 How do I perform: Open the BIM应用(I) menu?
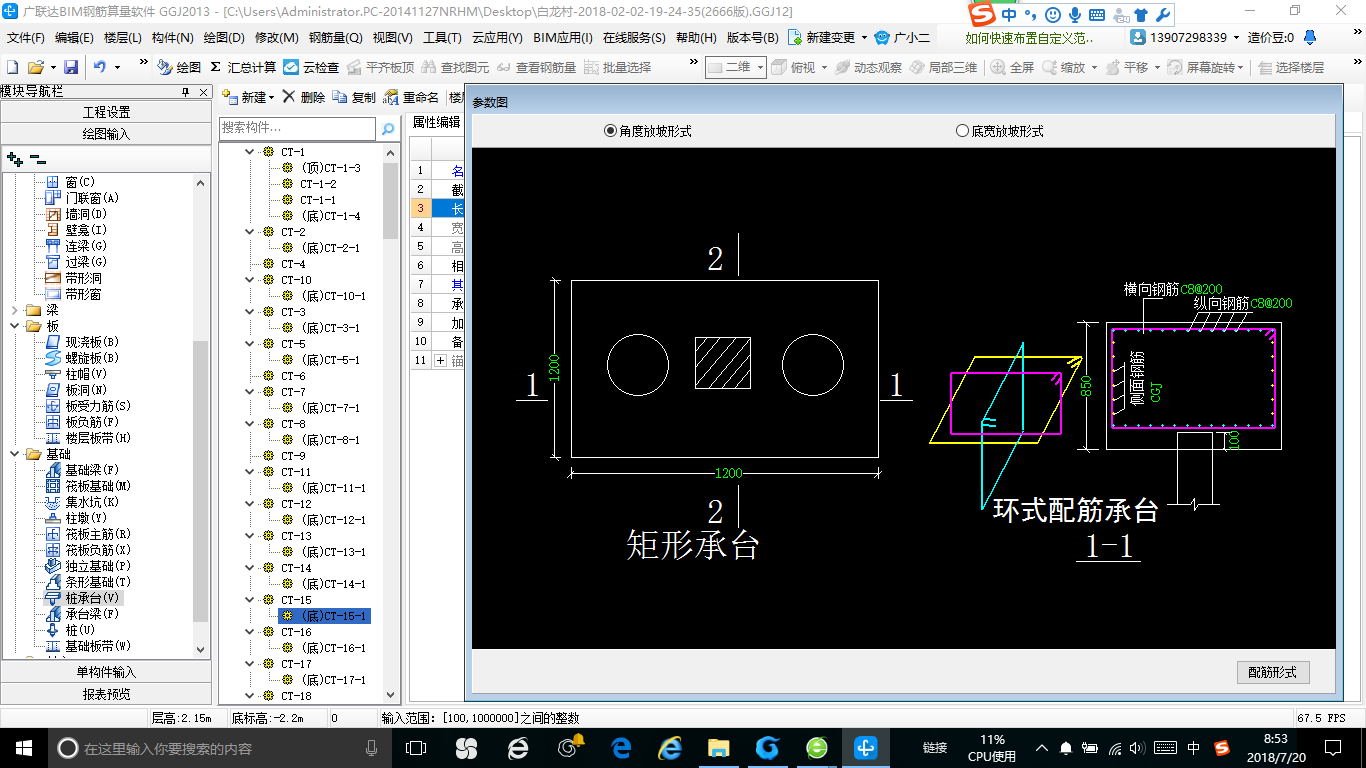(x=562, y=37)
